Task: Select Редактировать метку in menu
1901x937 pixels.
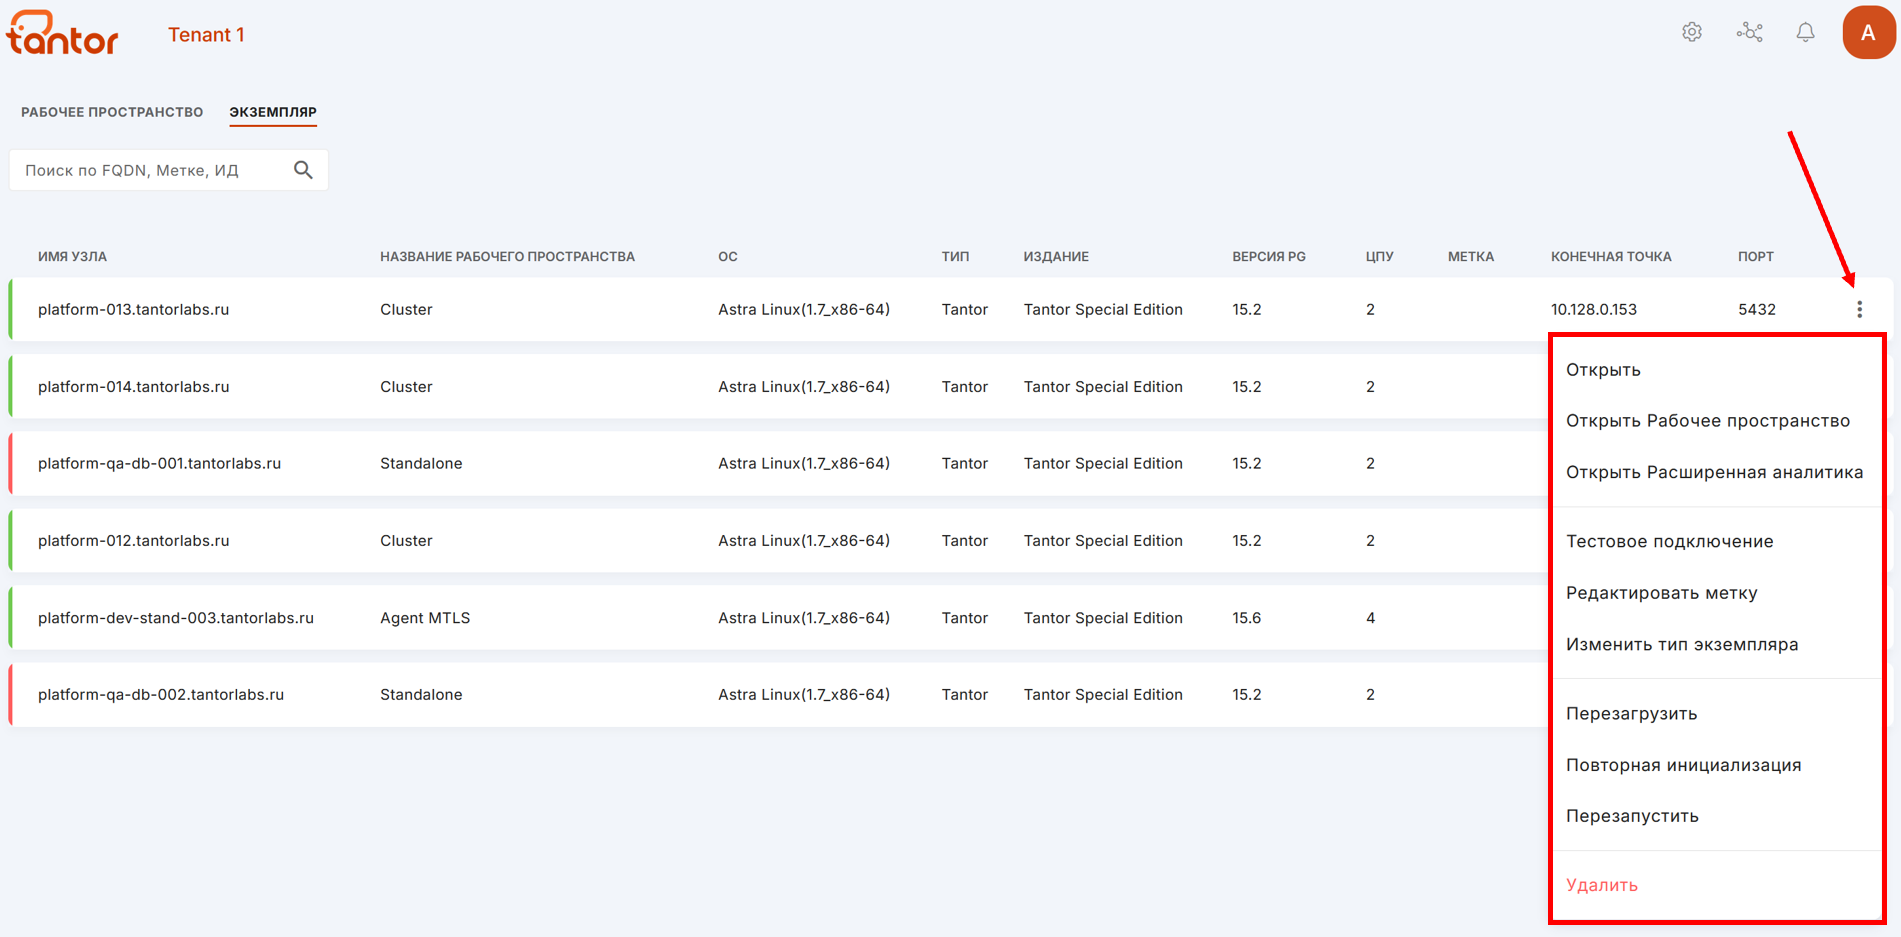Action: (1662, 593)
